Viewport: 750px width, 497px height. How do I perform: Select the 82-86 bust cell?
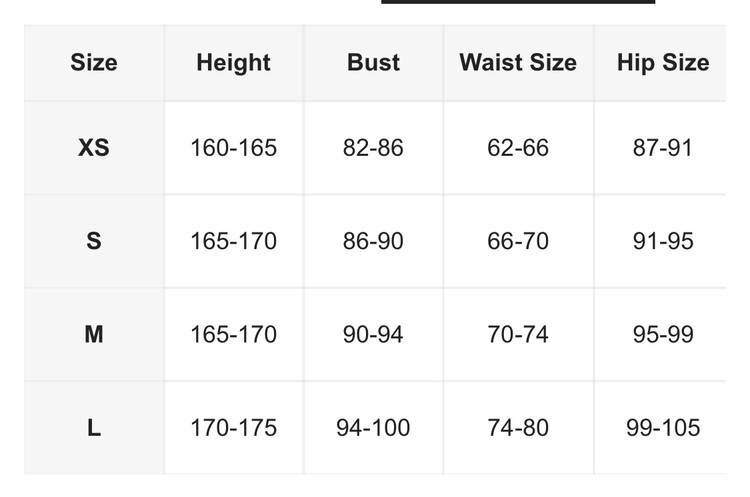tap(373, 148)
